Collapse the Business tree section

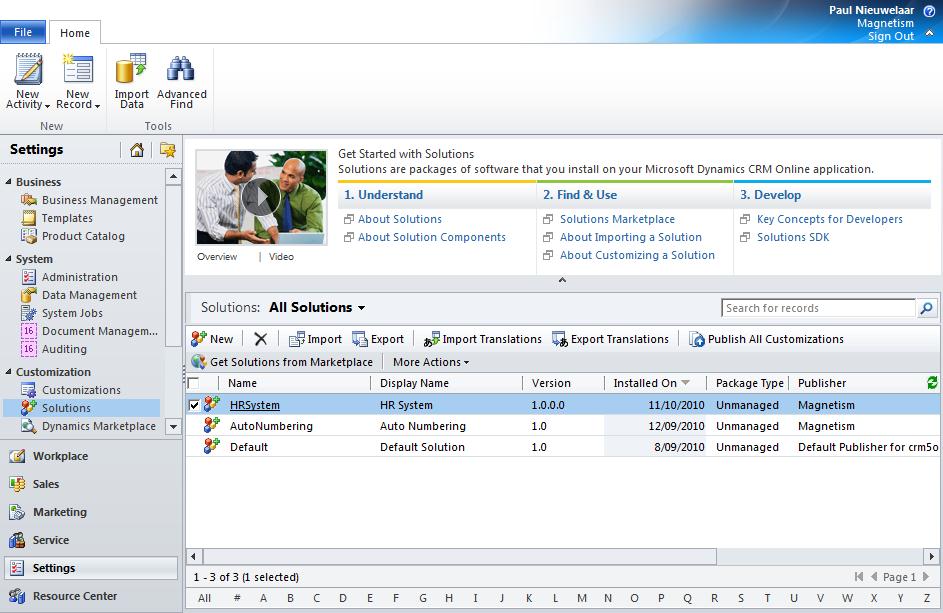pyautogui.click(x=8, y=181)
